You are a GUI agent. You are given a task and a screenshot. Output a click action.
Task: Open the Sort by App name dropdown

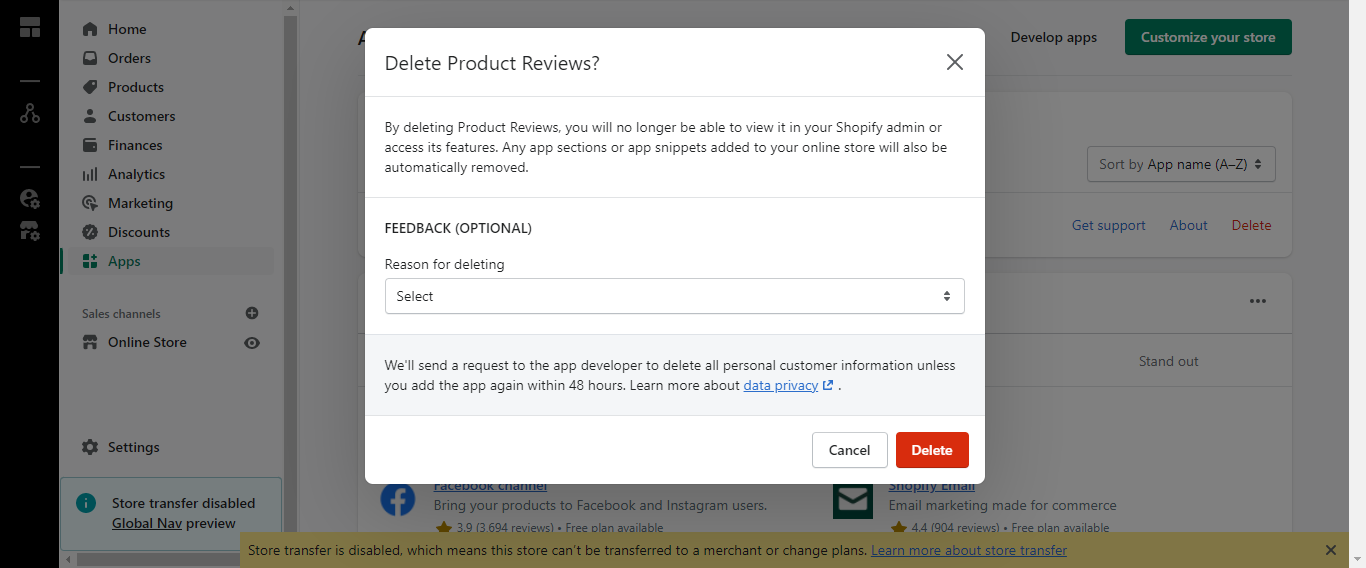pos(1181,164)
